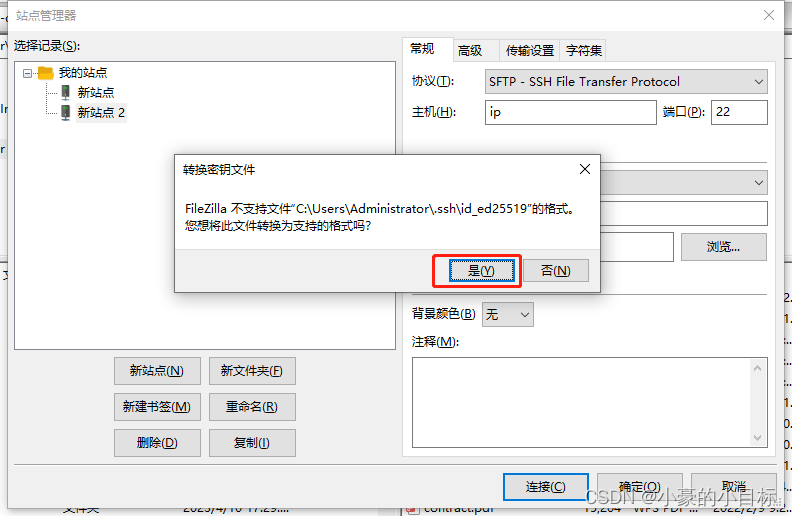Select the 新站点 tree entry

click(x=96, y=92)
